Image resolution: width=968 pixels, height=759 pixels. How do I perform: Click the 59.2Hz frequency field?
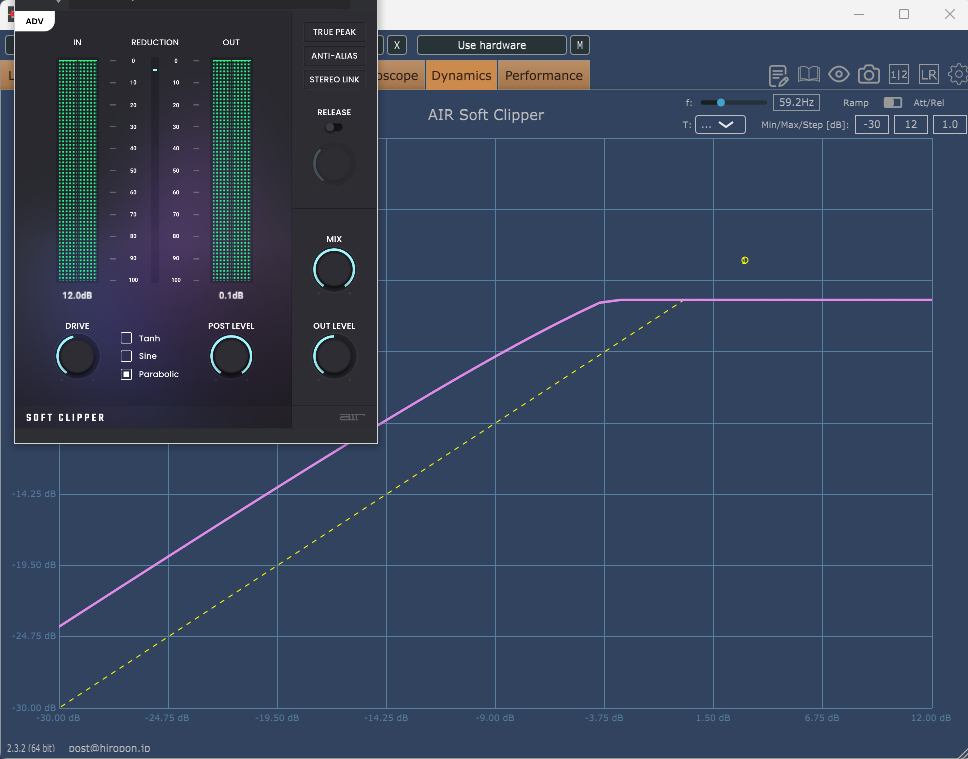[x=796, y=103]
